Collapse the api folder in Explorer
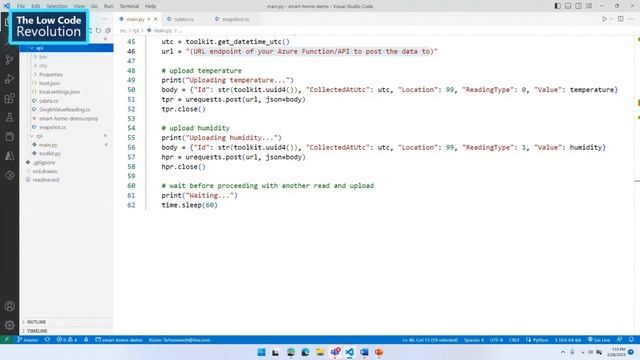This screenshot has height=360, width=640. pyautogui.click(x=66, y=48)
